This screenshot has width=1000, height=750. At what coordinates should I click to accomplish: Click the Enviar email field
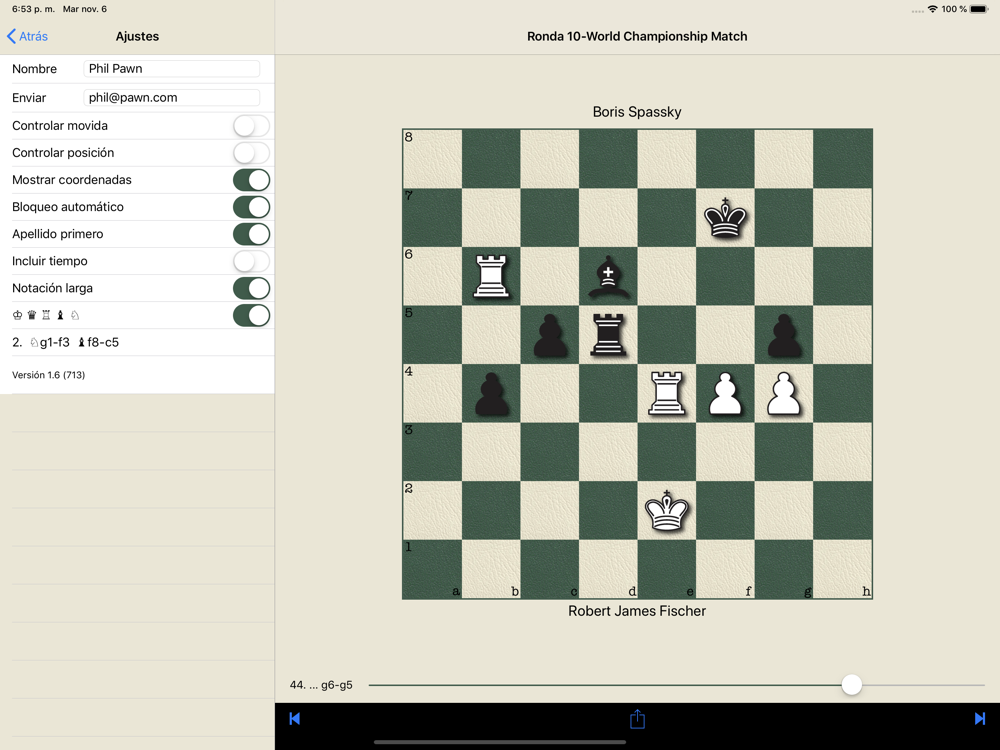tap(172, 98)
